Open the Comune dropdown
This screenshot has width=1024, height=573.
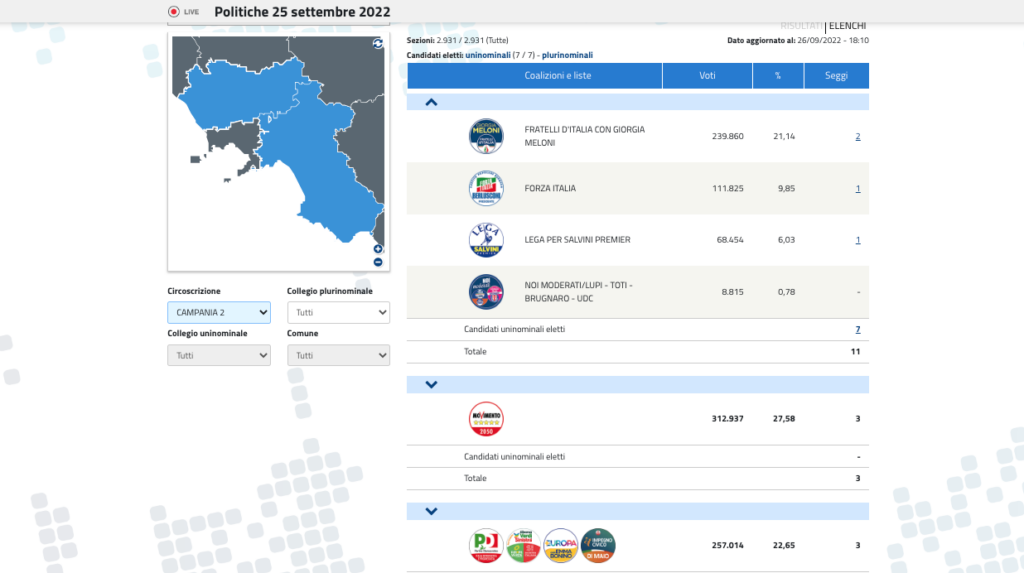(338, 355)
